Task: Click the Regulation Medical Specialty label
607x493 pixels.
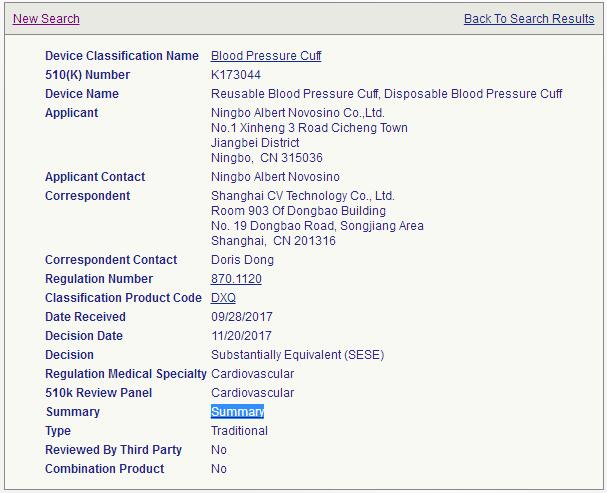Action: click(126, 374)
